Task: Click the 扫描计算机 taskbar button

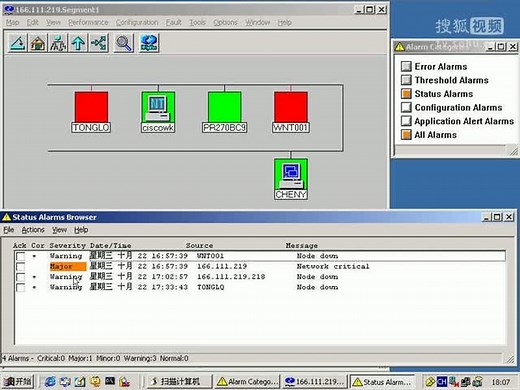Action: tap(179, 381)
